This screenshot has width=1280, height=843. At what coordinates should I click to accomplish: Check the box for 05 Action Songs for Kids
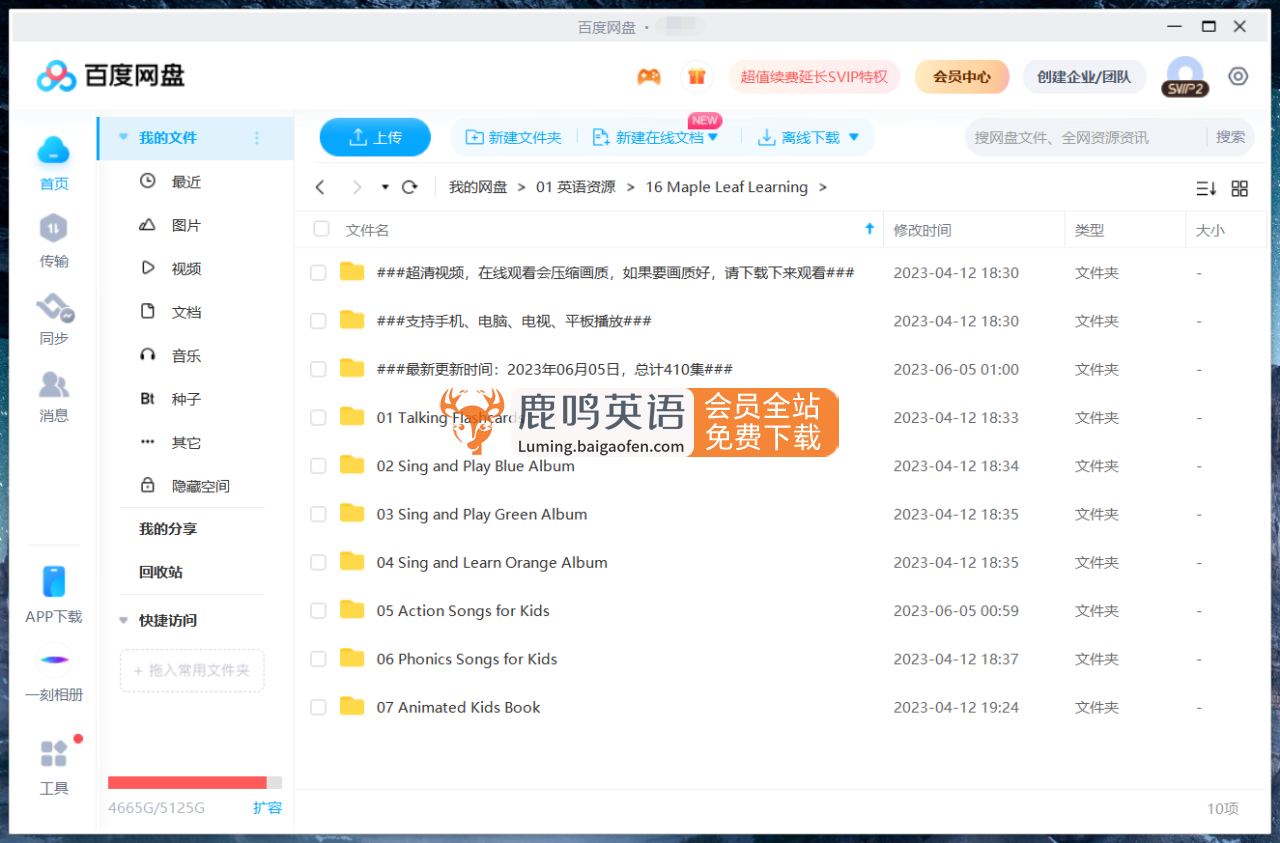point(318,610)
